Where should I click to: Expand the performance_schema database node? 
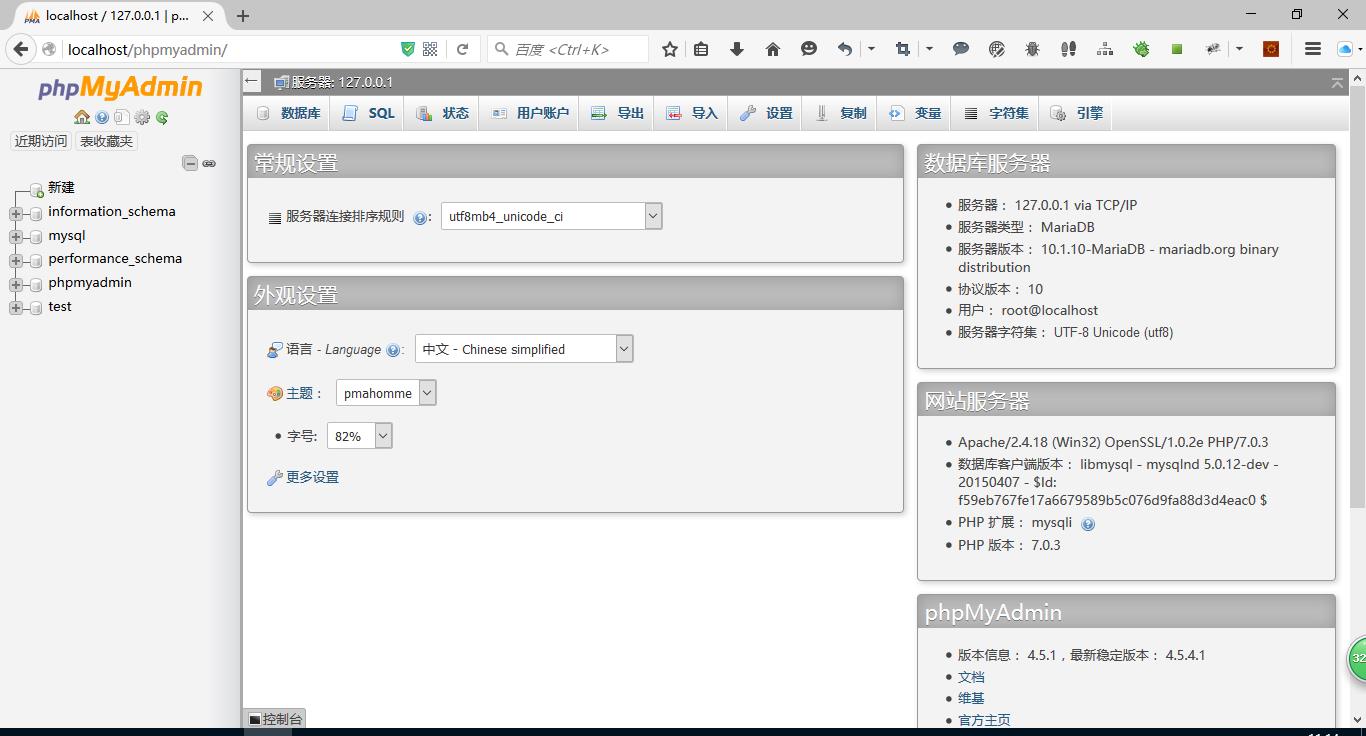(16, 261)
